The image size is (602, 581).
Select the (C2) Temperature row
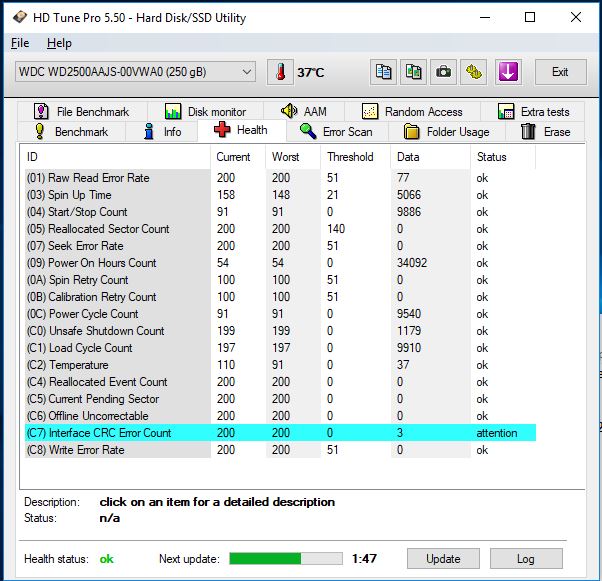pyautogui.click(x=280, y=365)
